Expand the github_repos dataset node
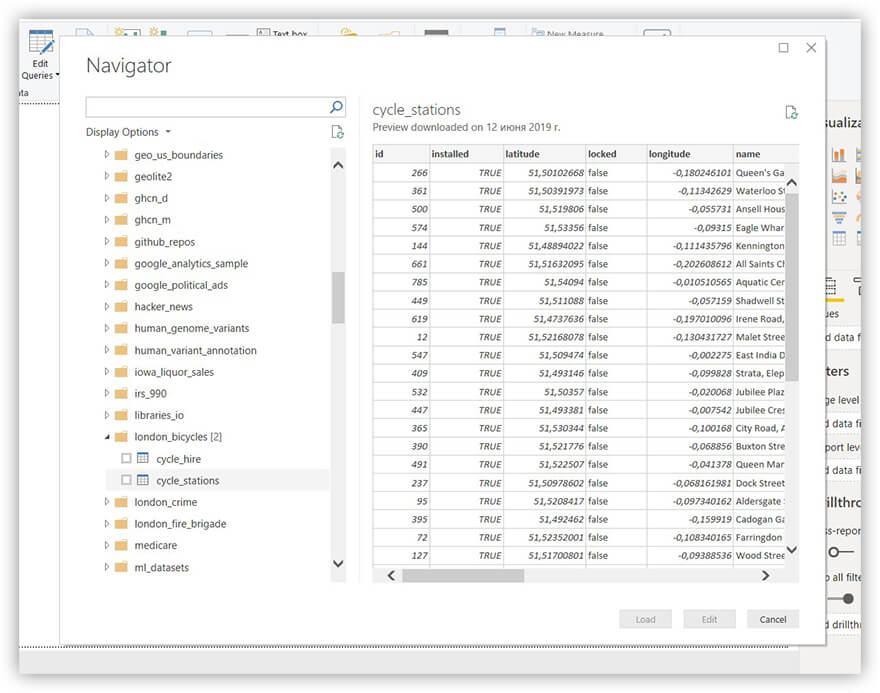Screen dimensions: 880x693 coord(107,242)
